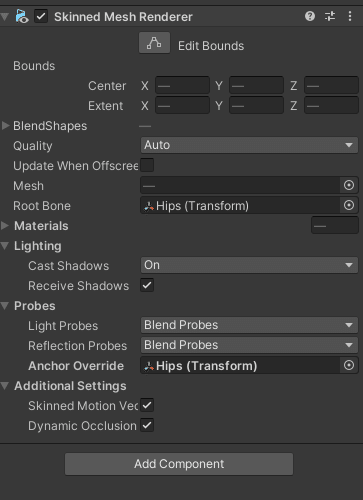Image resolution: width=363 pixels, height=500 pixels.
Task: Open the Root Bone object picker circle
Action: [349, 205]
